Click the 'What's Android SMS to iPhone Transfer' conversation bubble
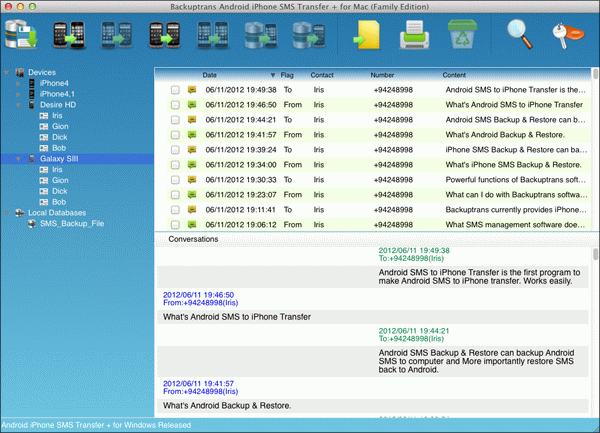The width and height of the screenshot is (600, 433). [372, 317]
